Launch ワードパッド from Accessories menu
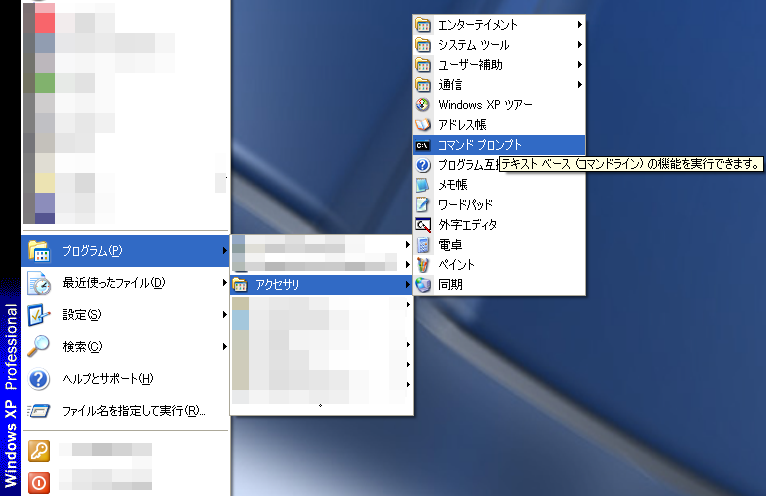Image resolution: width=766 pixels, height=496 pixels. 499,205
